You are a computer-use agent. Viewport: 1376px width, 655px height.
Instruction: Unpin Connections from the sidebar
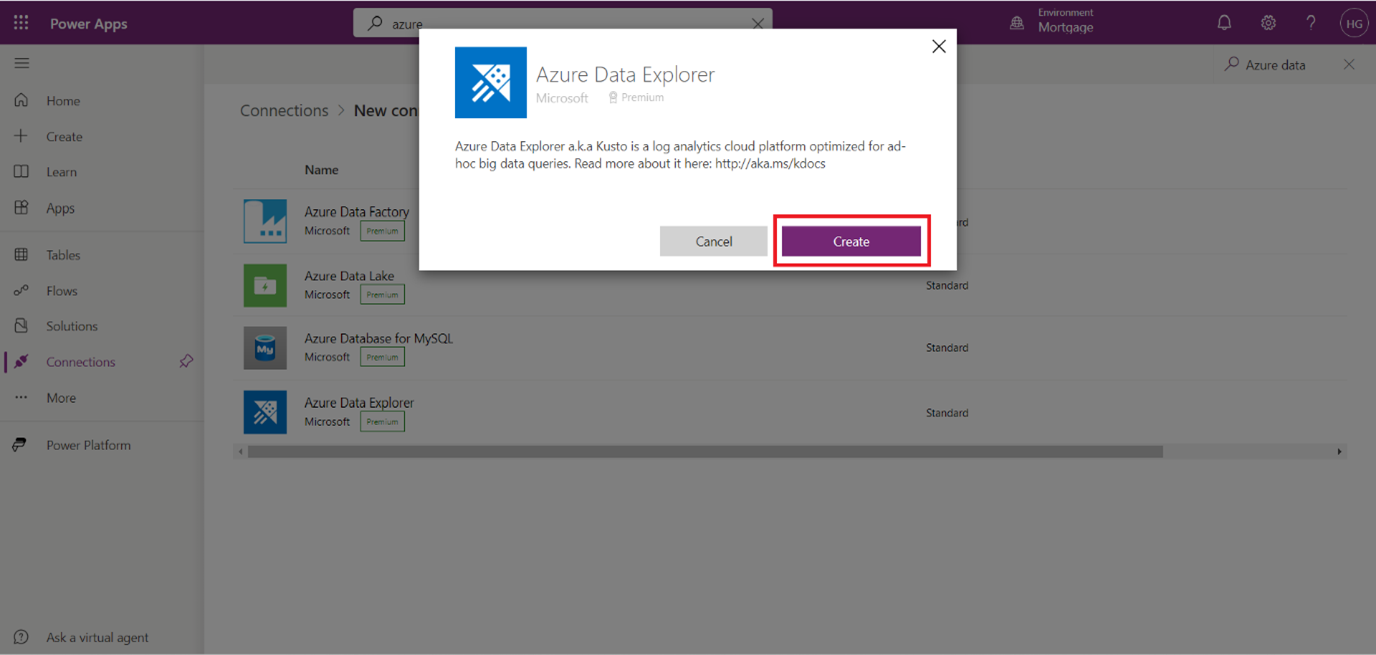(186, 362)
